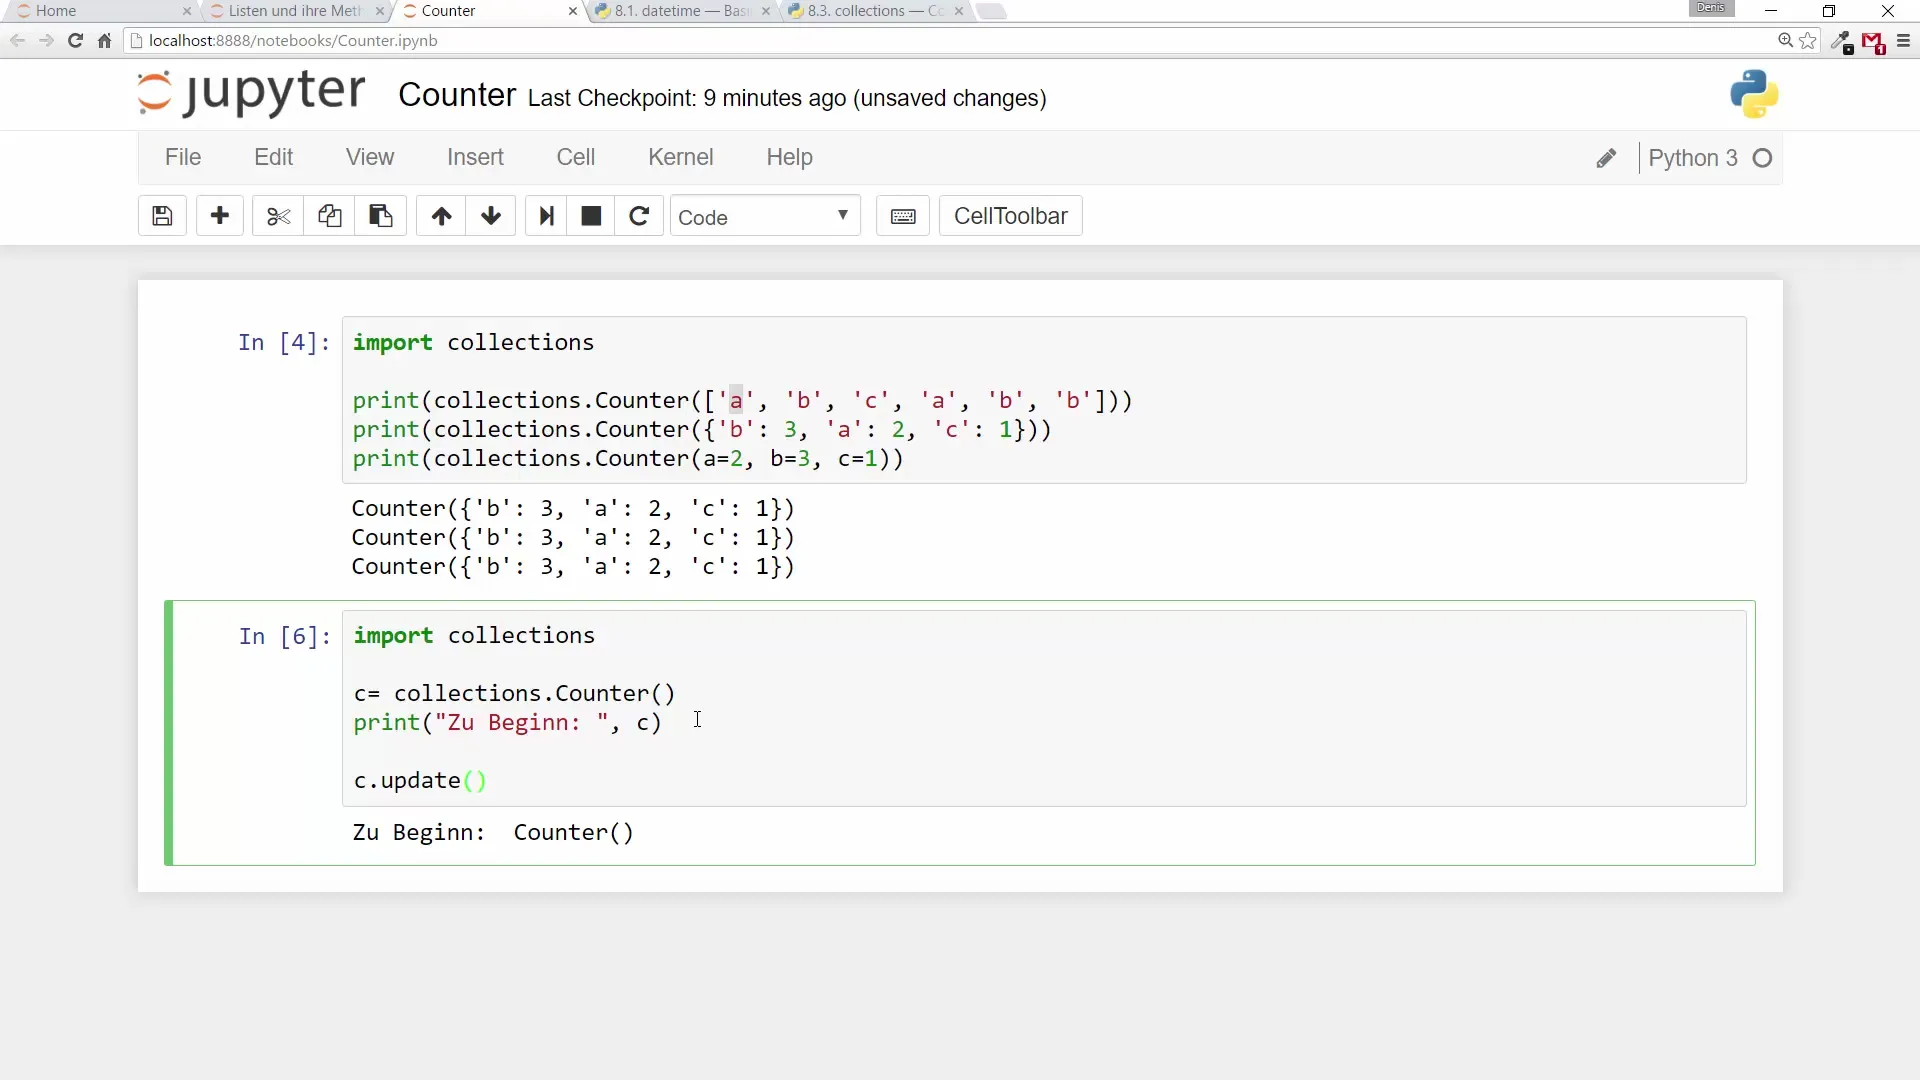
Task: Open the Help menu
Action: (x=789, y=157)
